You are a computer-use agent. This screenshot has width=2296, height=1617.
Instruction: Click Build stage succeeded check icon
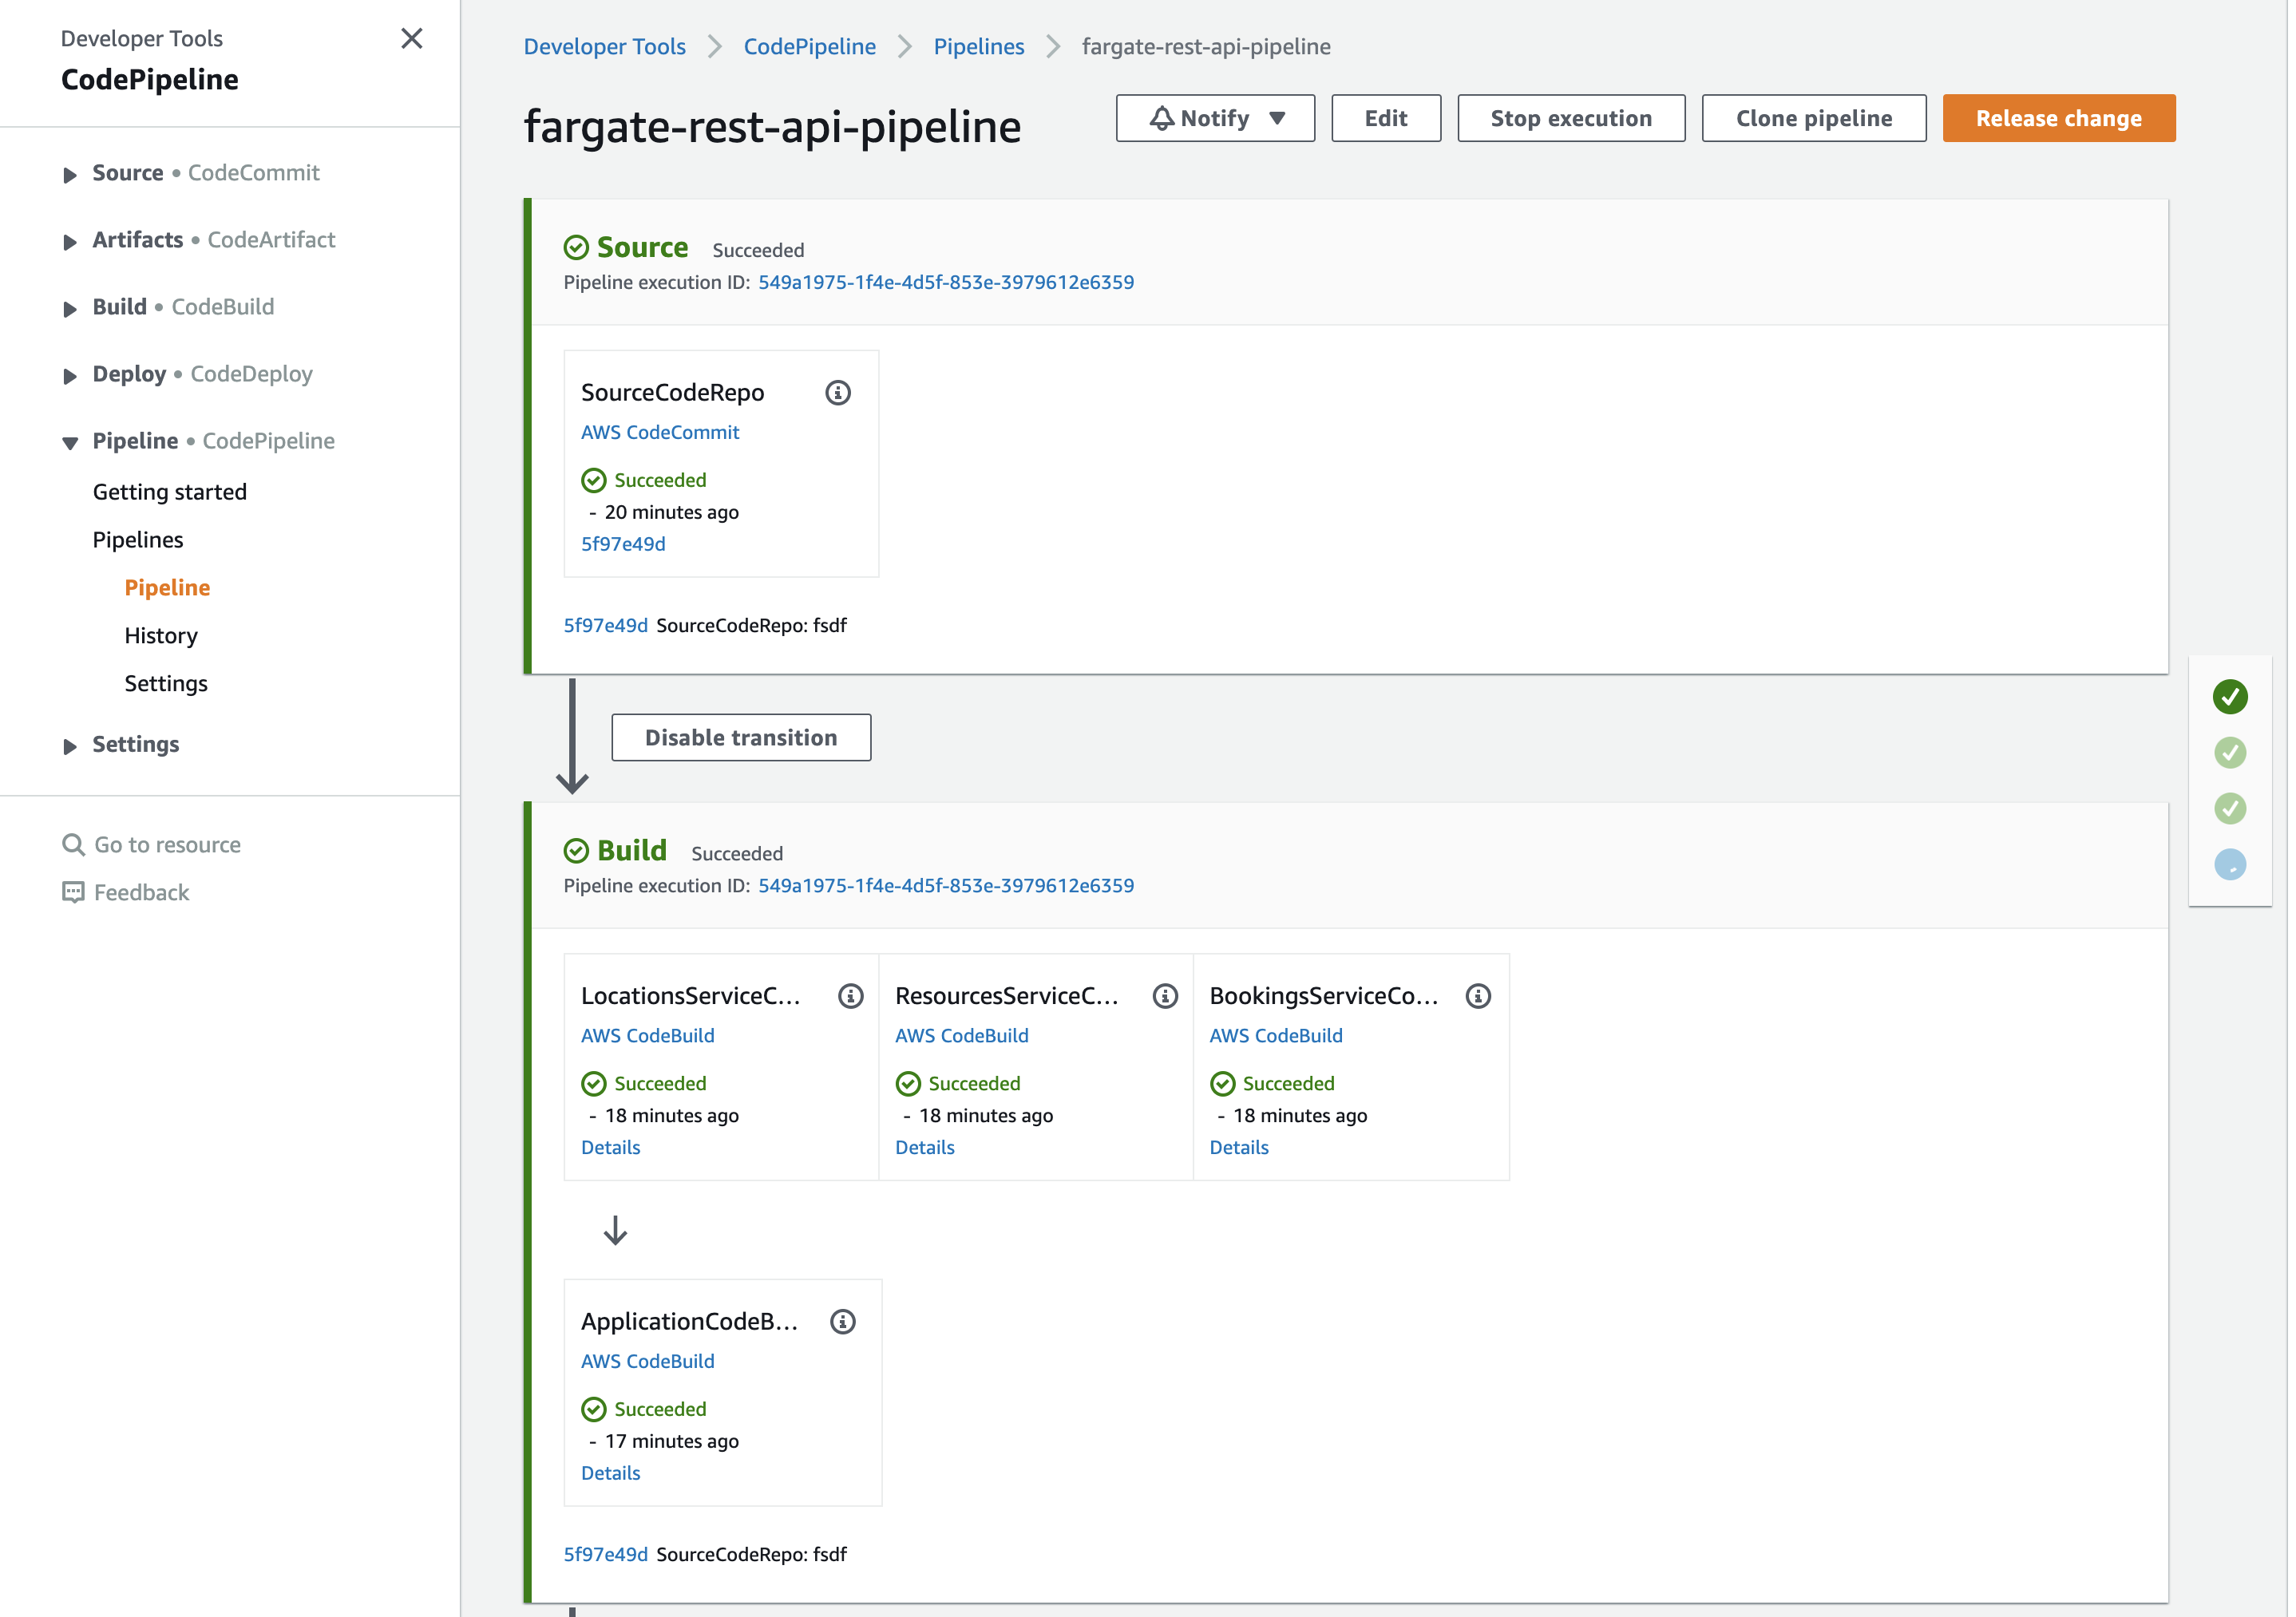(x=576, y=850)
